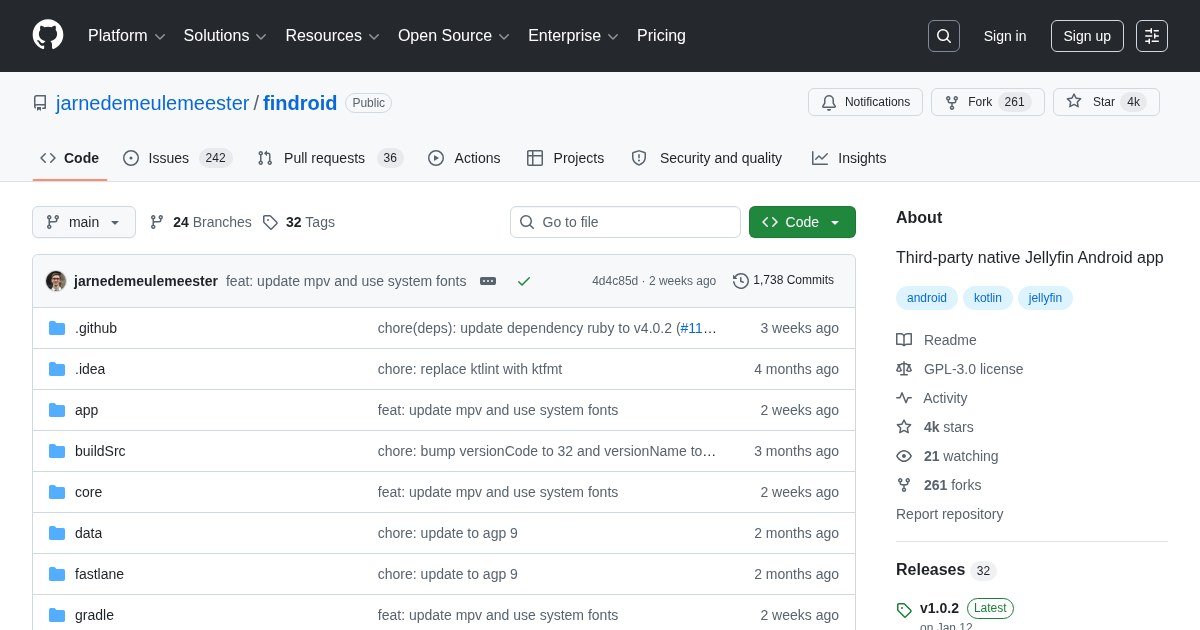Click the Sign in link
The width and height of the screenshot is (1200, 630).
click(1005, 36)
